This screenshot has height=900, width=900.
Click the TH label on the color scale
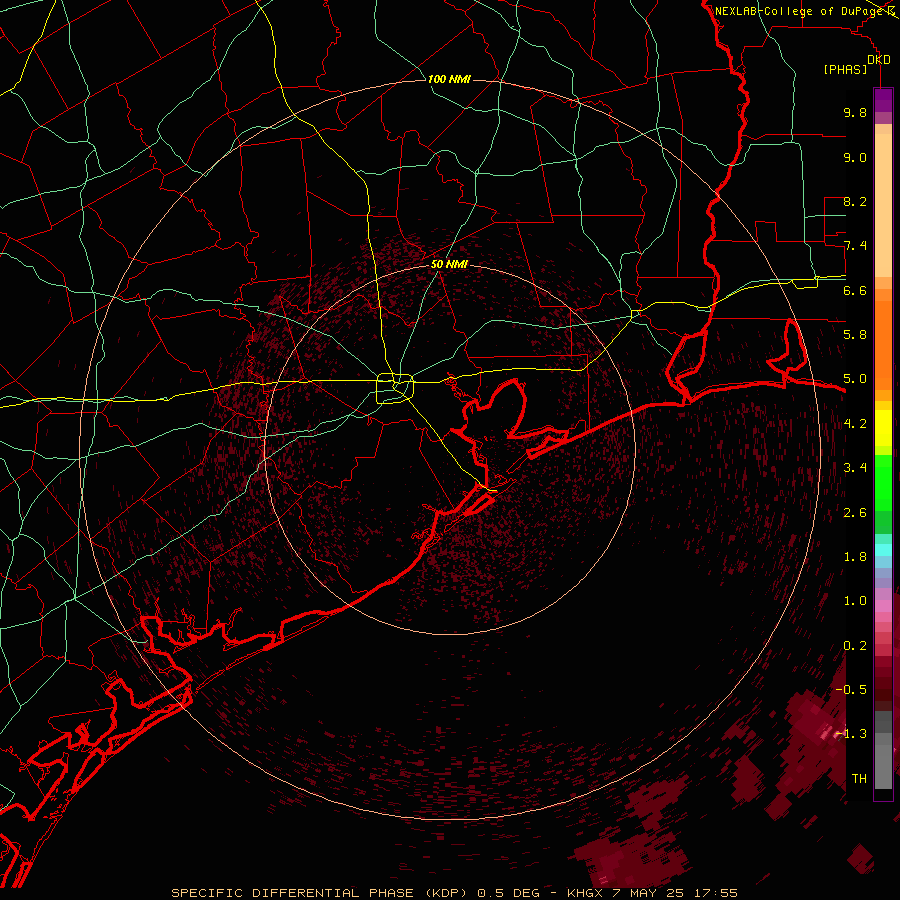859,779
